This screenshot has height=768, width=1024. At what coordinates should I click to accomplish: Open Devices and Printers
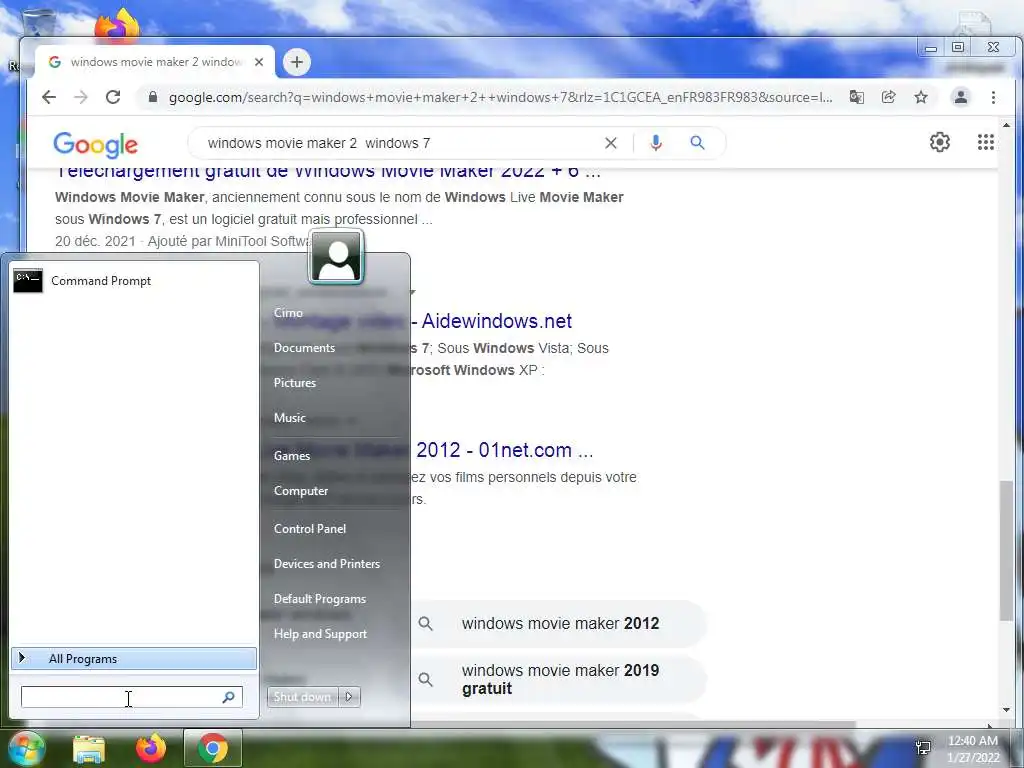tap(327, 564)
